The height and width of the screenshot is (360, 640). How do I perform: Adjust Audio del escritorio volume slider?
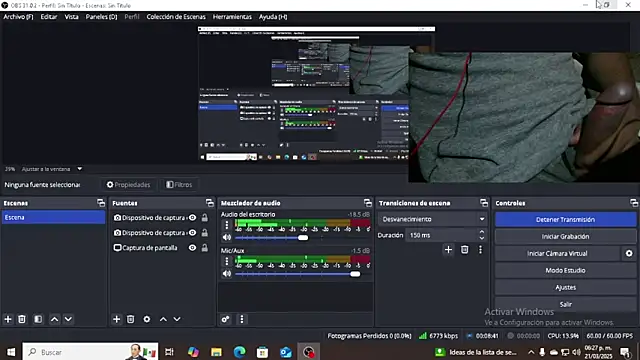pos(303,238)
